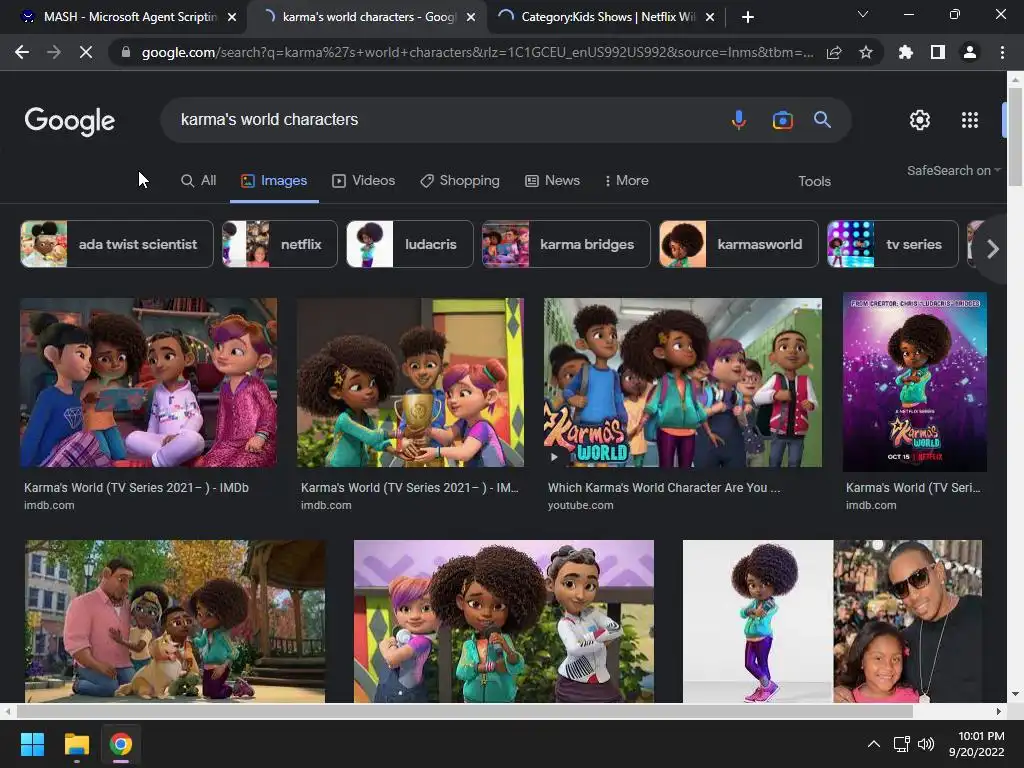The height and width of the screenshot is (768, 1024).
Task: Select ada twist scientist chip
Action: click(117, 244)
